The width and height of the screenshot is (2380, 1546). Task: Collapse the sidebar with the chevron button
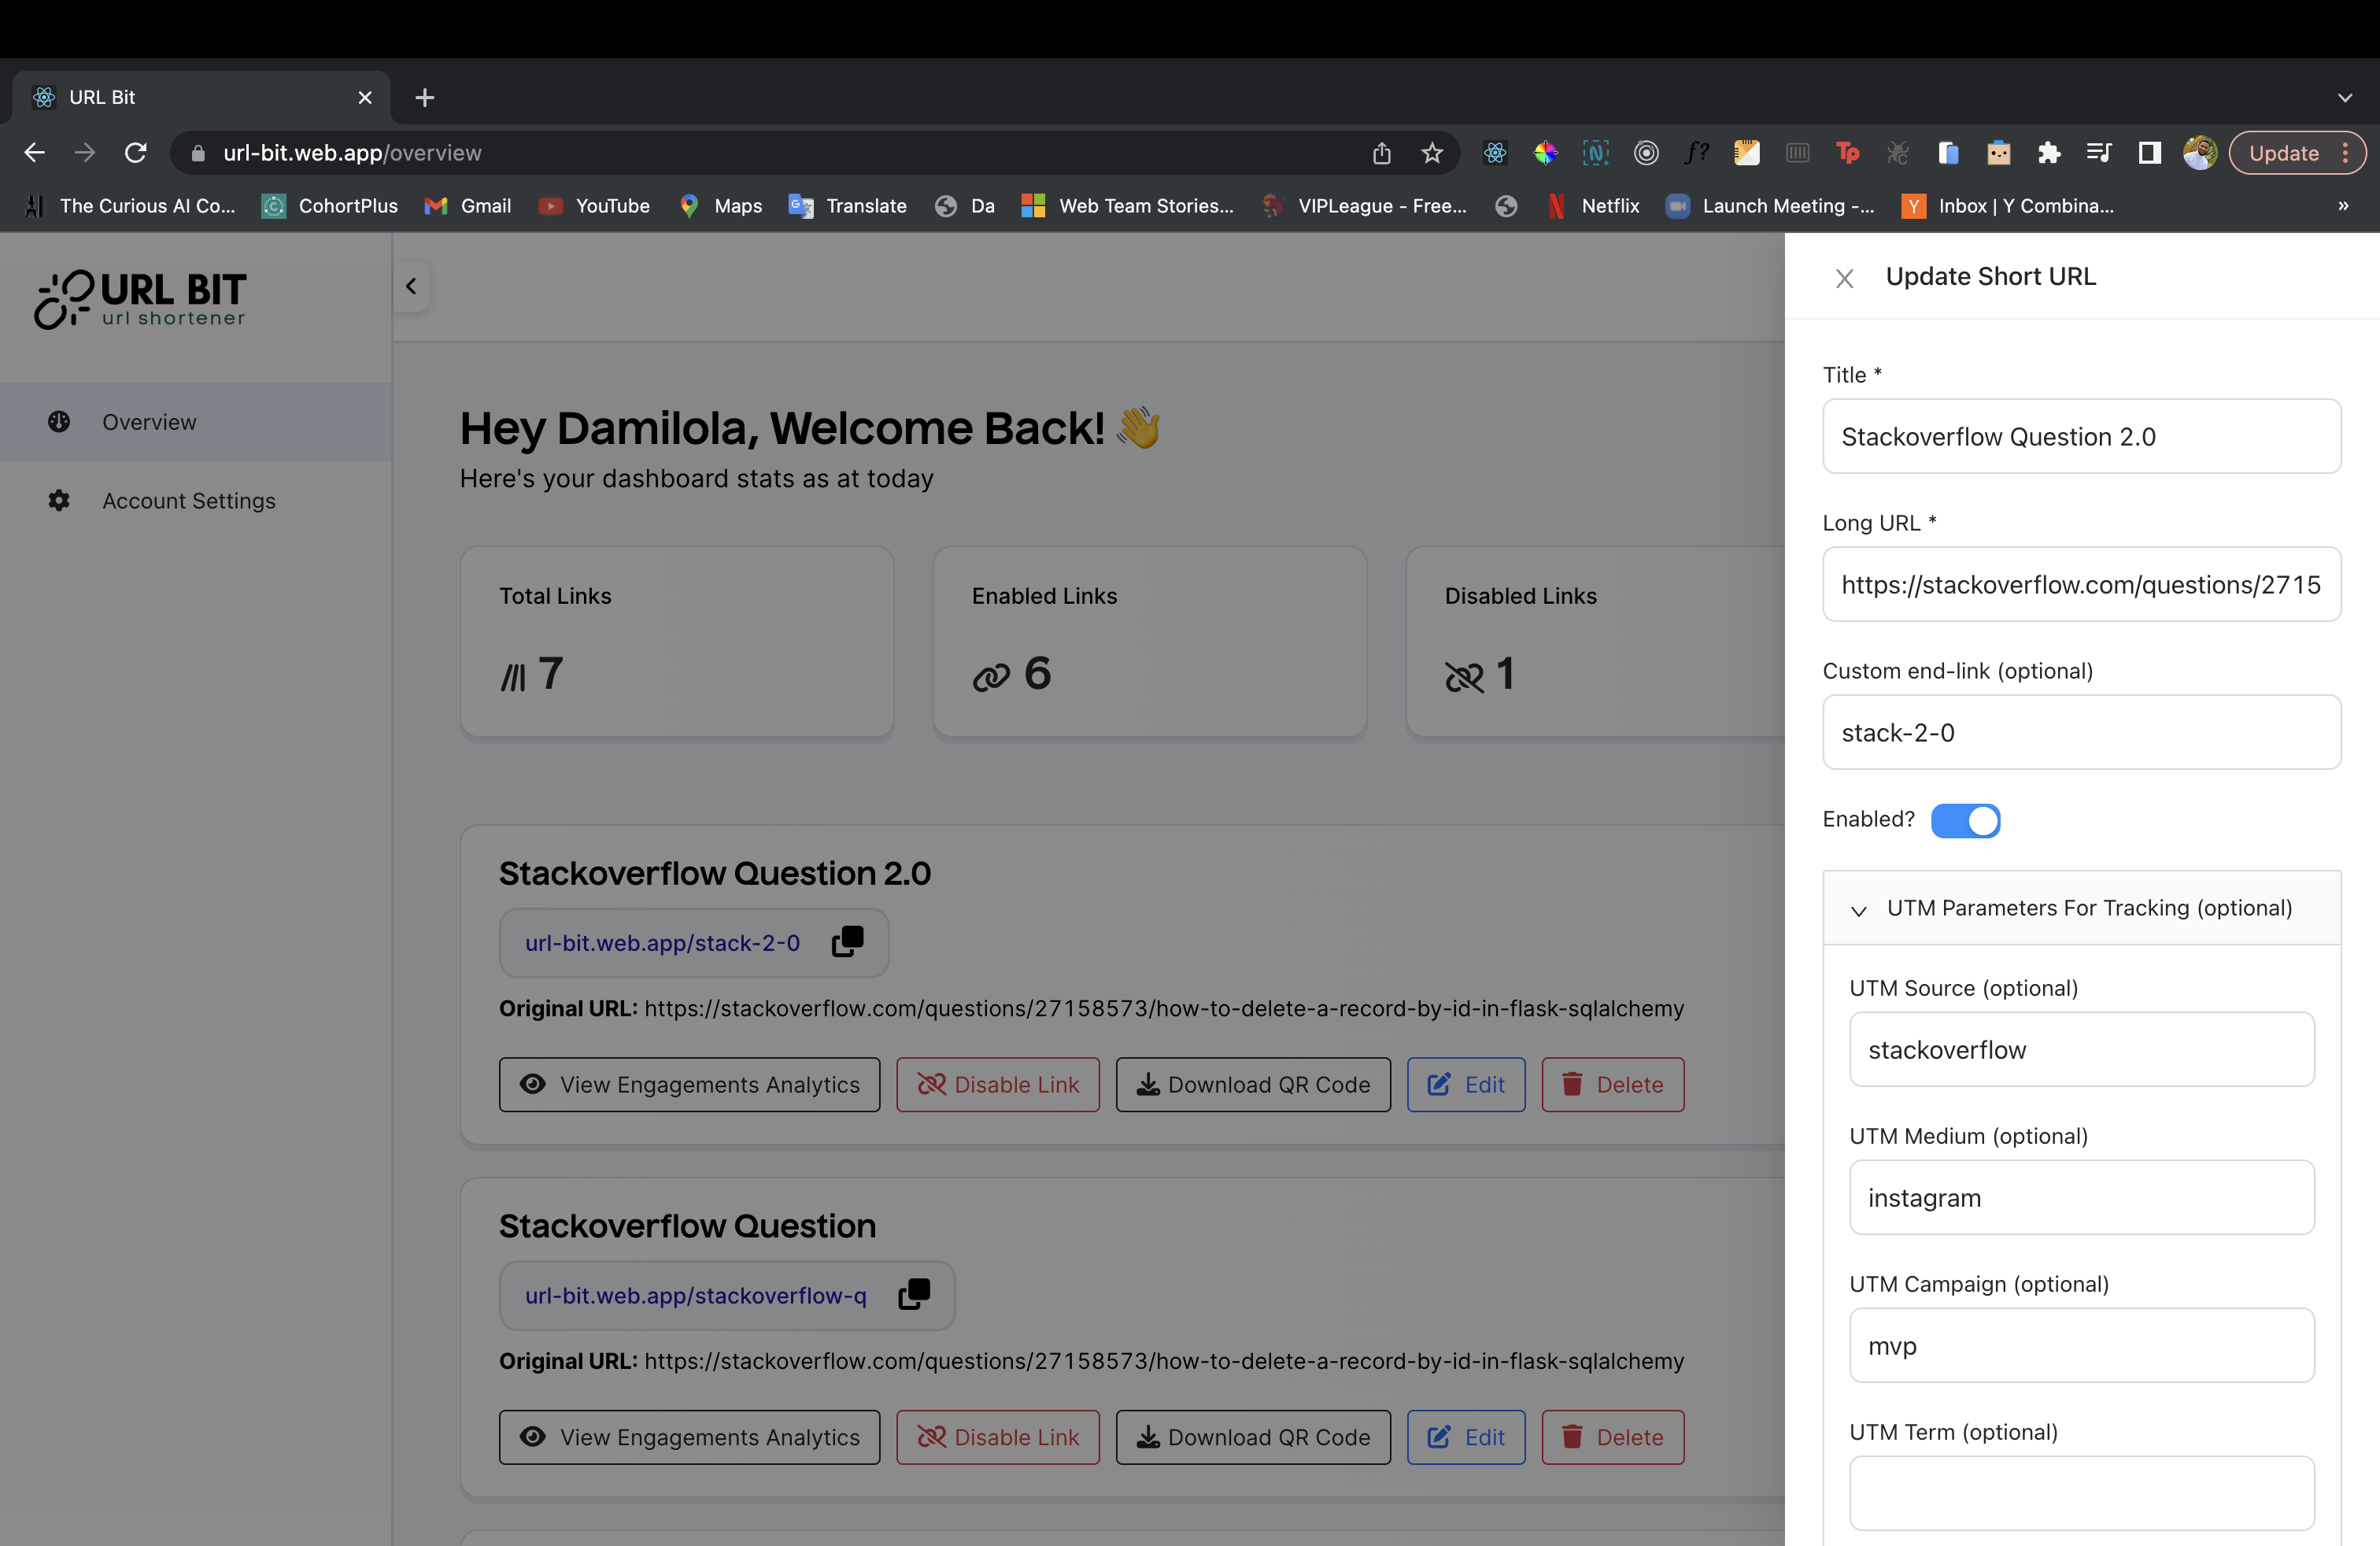[410, 286]
